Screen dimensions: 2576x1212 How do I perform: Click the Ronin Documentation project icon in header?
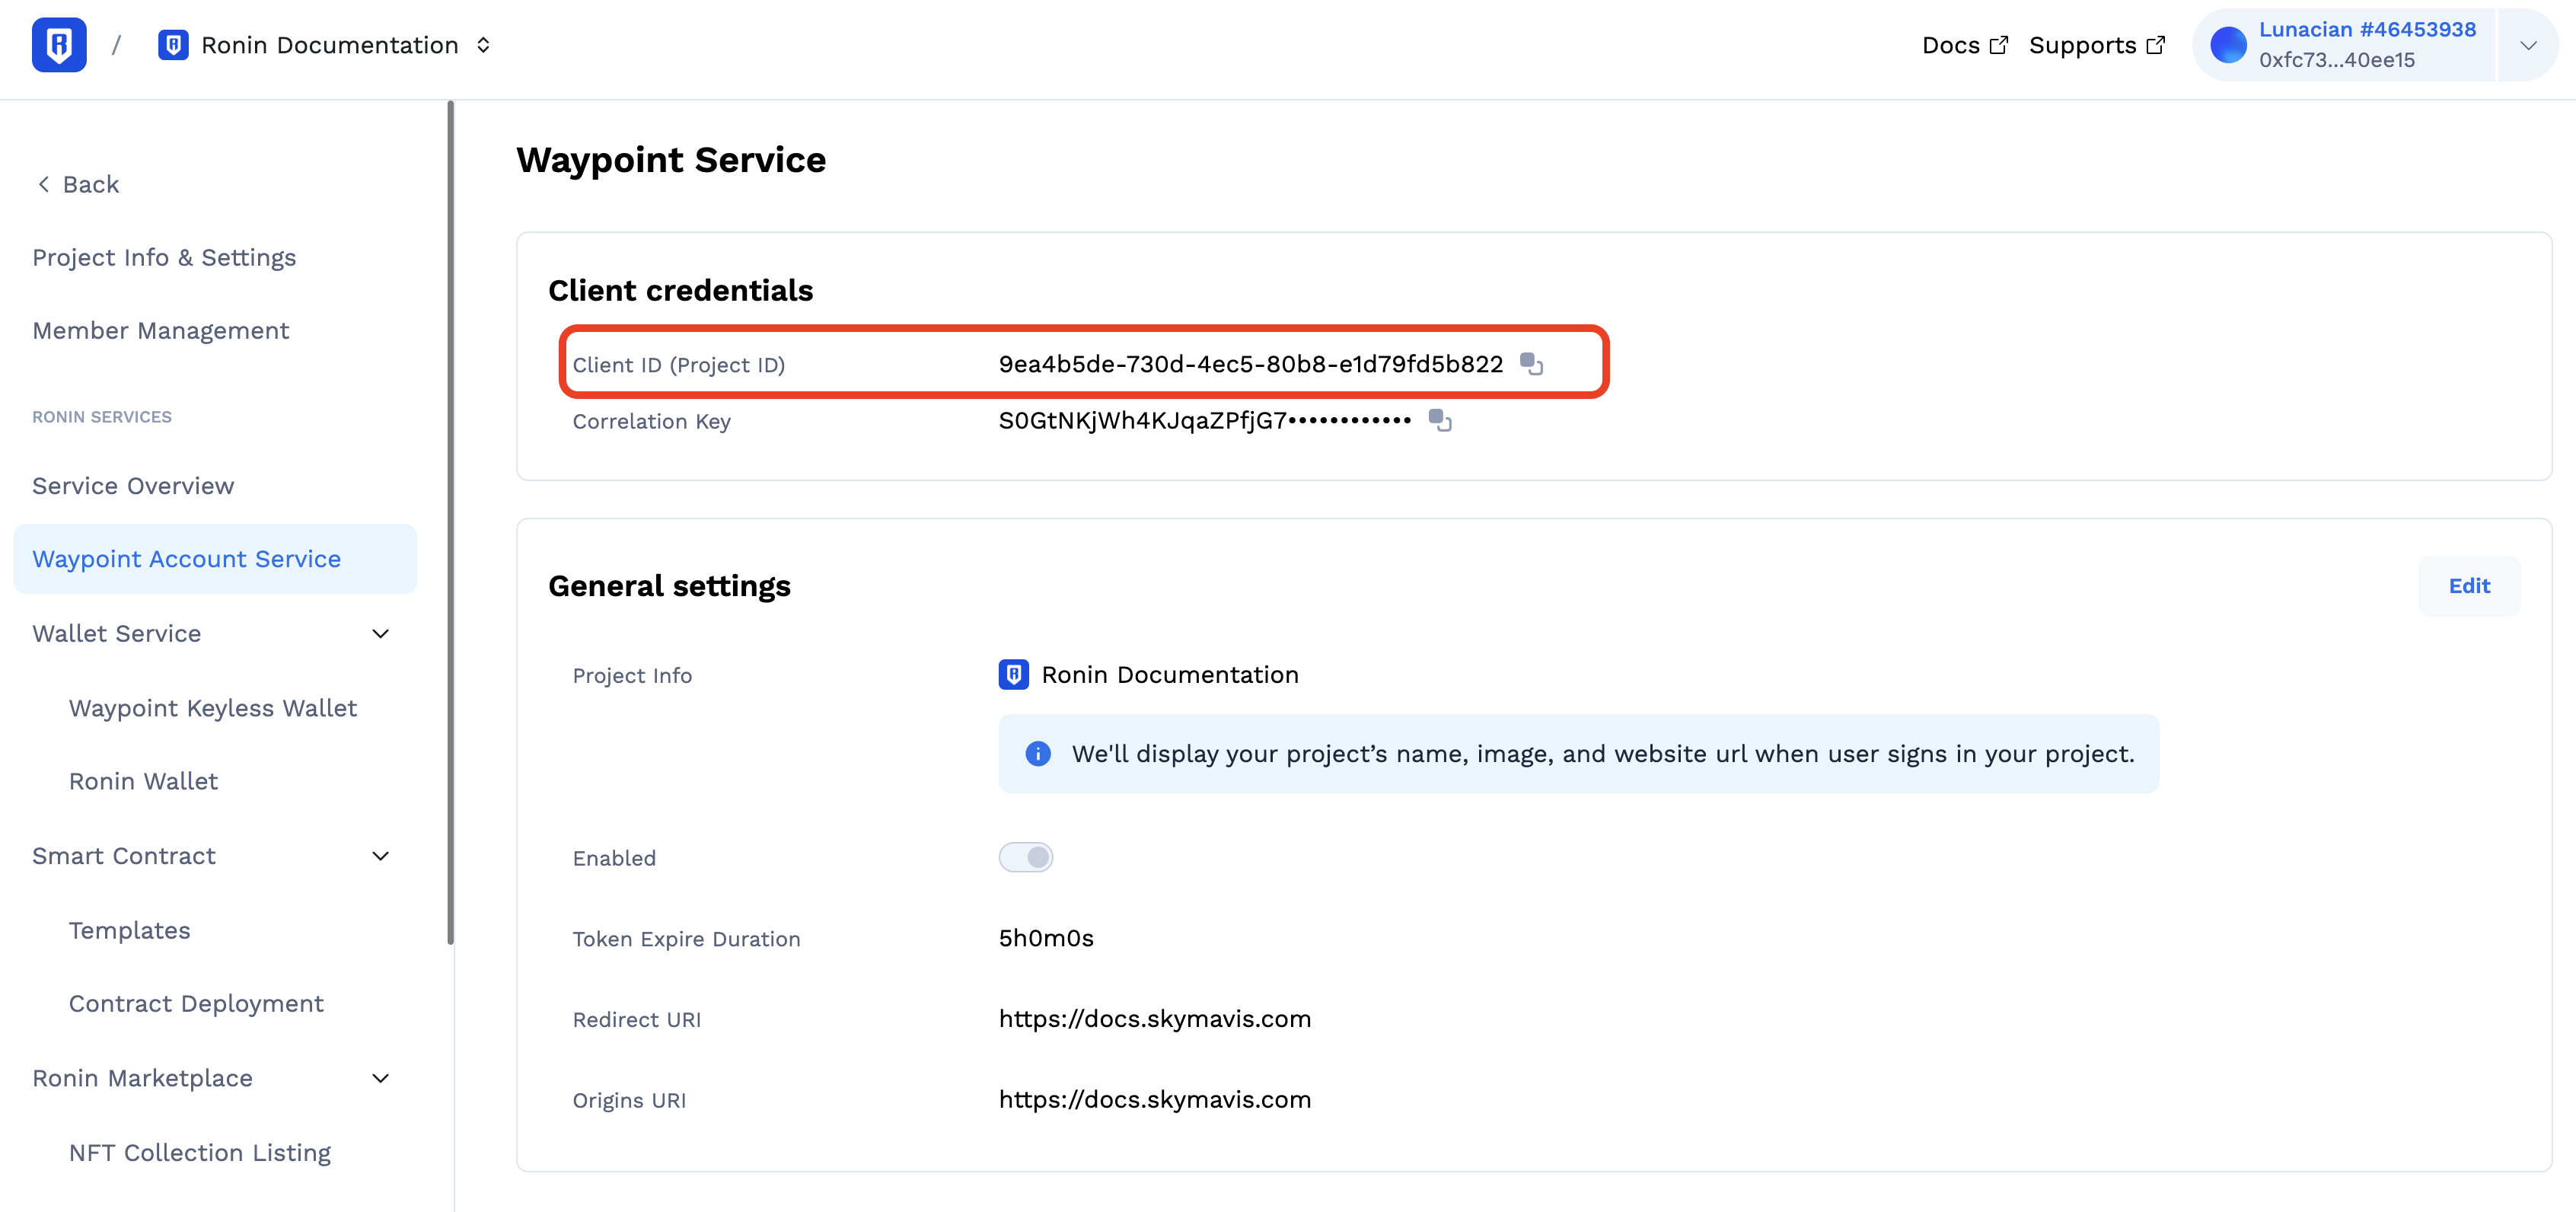click(173, 45)
